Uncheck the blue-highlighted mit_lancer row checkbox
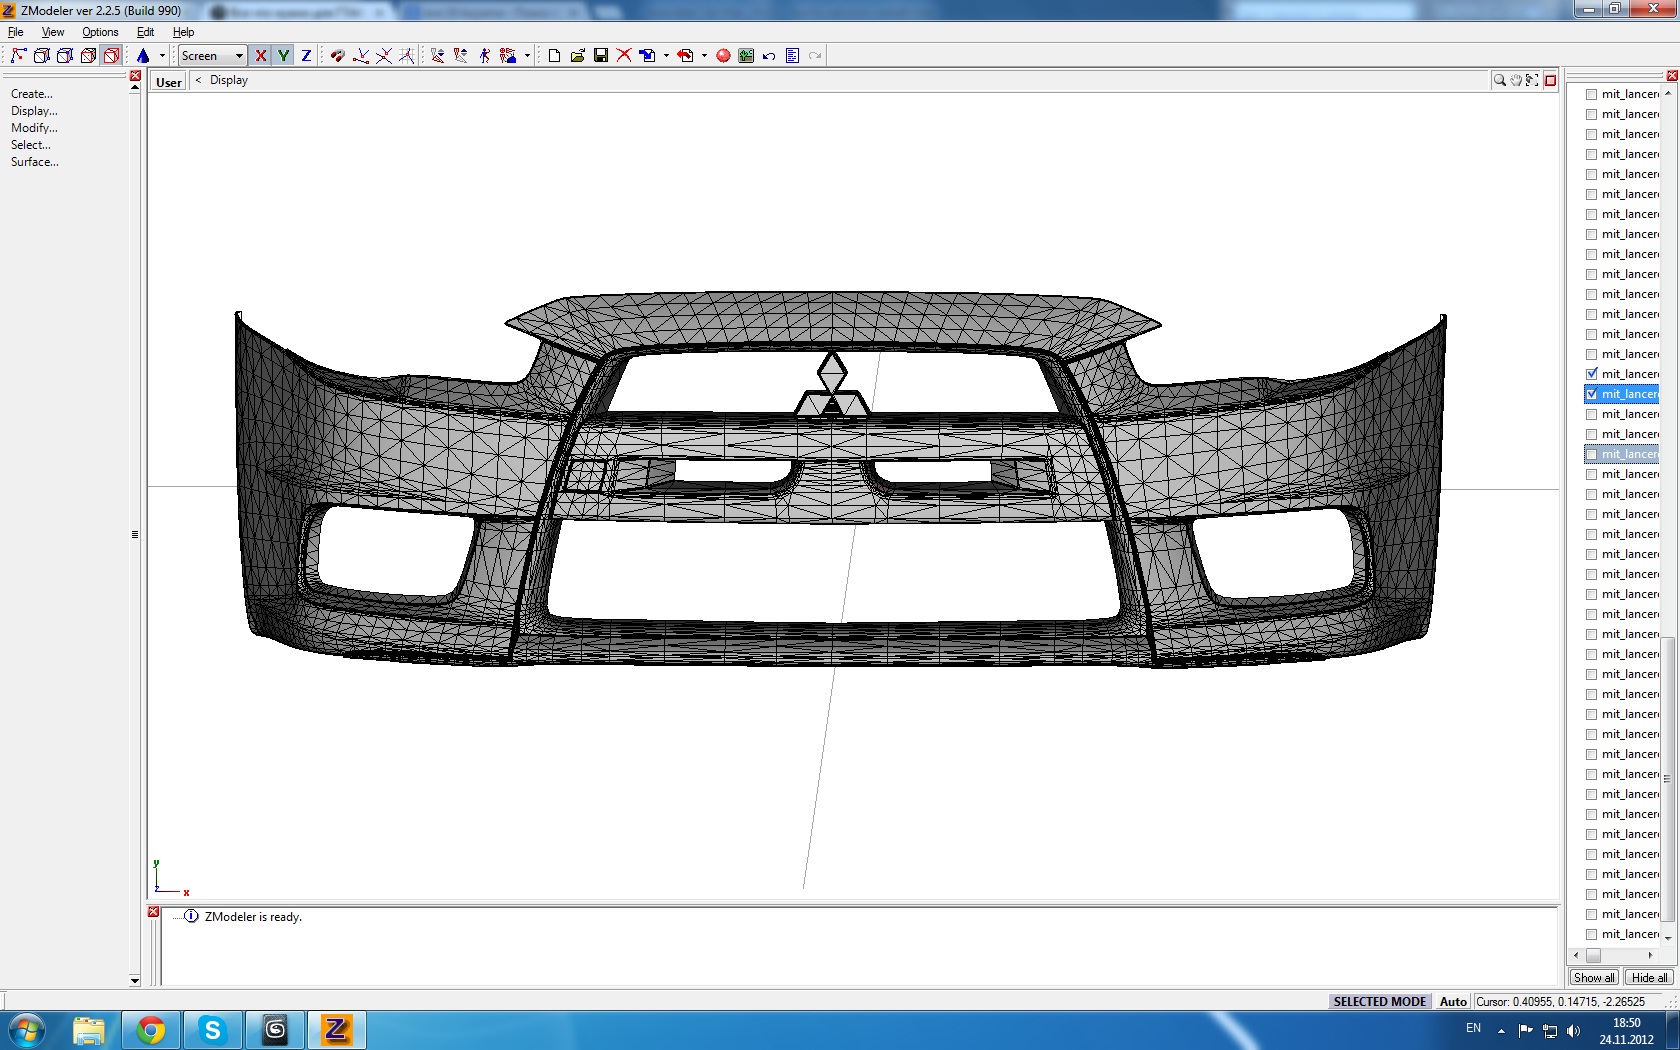This screenshot has width=1680, height=1050. (1592, 394)
